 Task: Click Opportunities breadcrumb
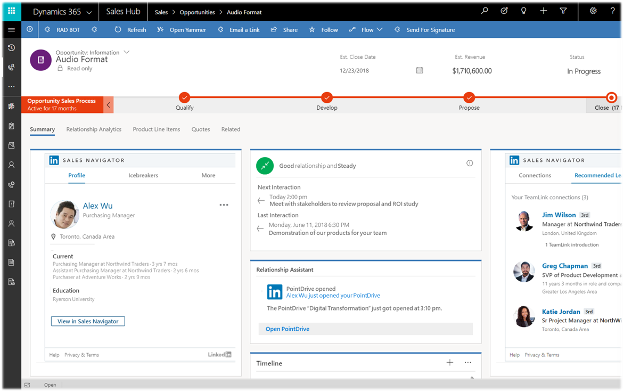tap(197, 12)
